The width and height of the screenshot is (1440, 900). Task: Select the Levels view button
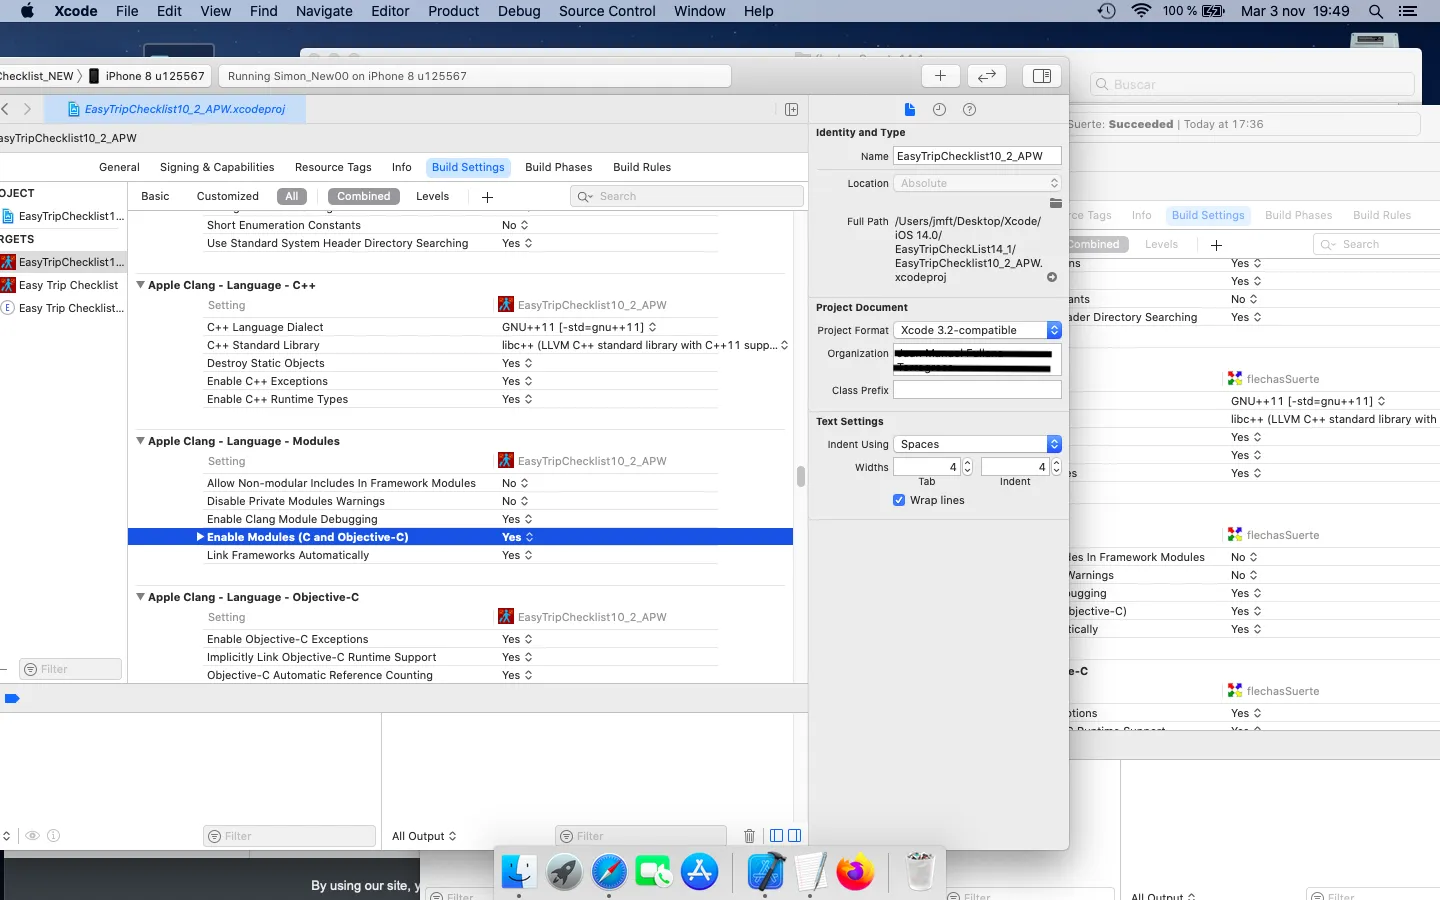pos(432,196)
